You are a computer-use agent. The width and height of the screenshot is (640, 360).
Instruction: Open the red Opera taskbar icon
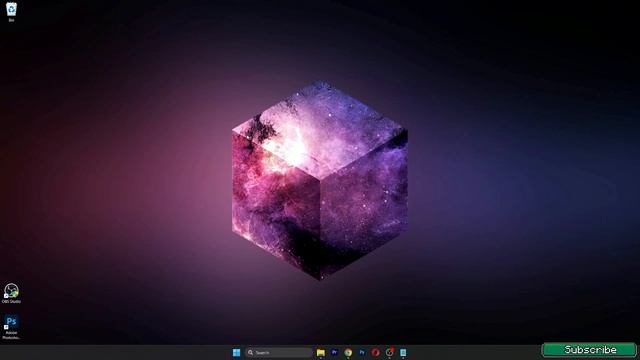(x=376, y=352)
